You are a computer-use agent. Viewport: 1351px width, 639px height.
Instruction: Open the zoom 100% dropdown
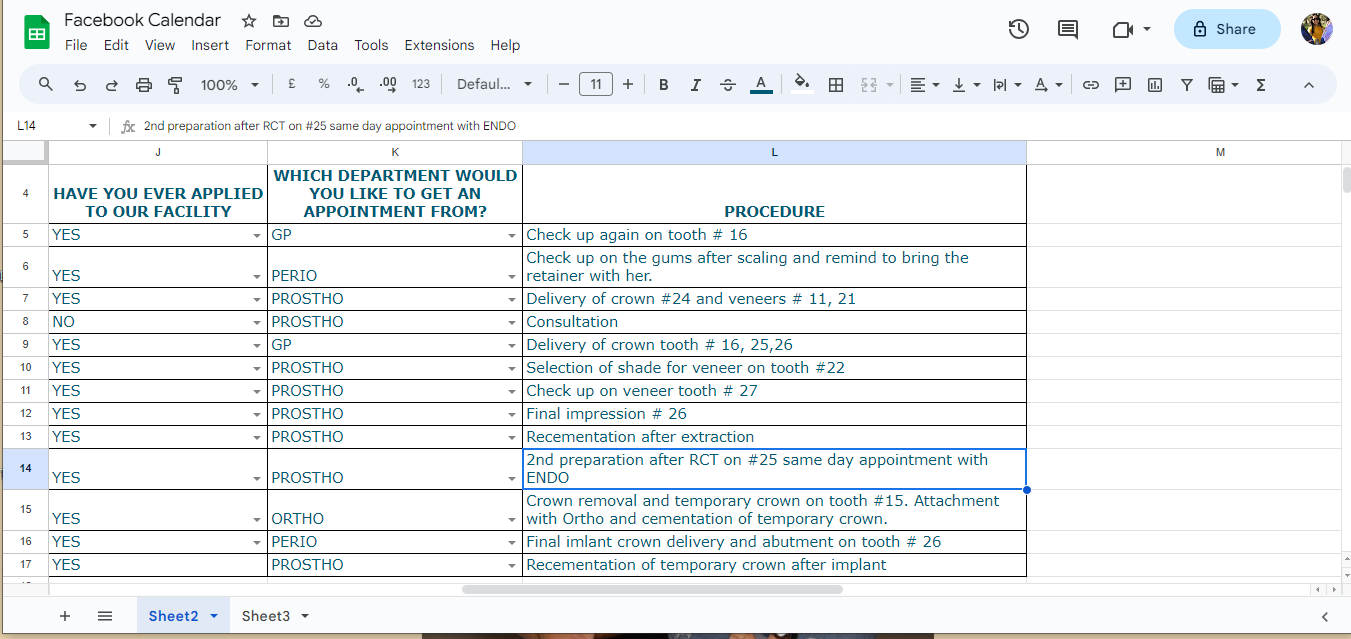229,85
